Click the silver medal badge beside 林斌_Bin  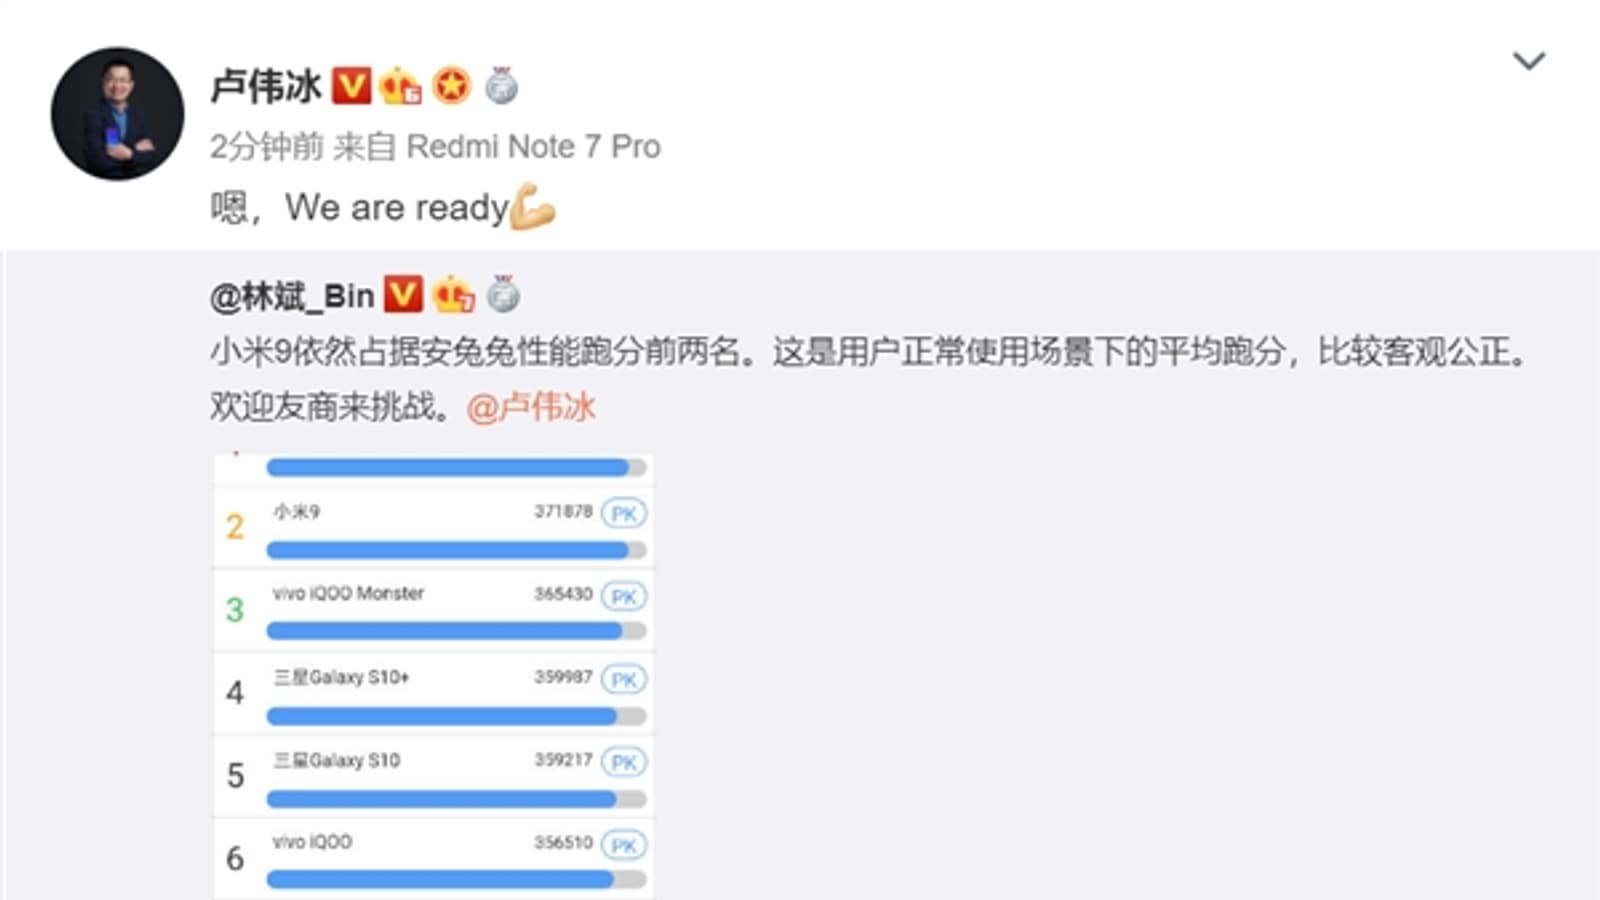coord(503,295)
